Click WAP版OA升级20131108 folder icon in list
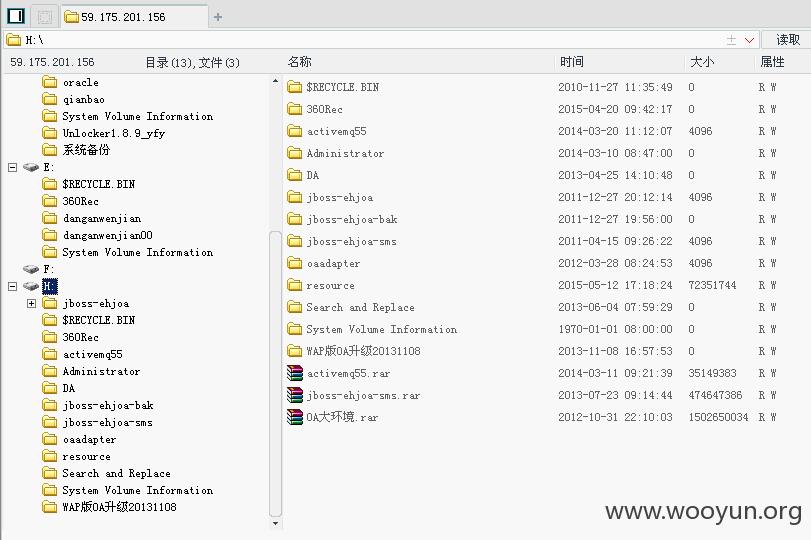811x540 pixels. [295, 351]
